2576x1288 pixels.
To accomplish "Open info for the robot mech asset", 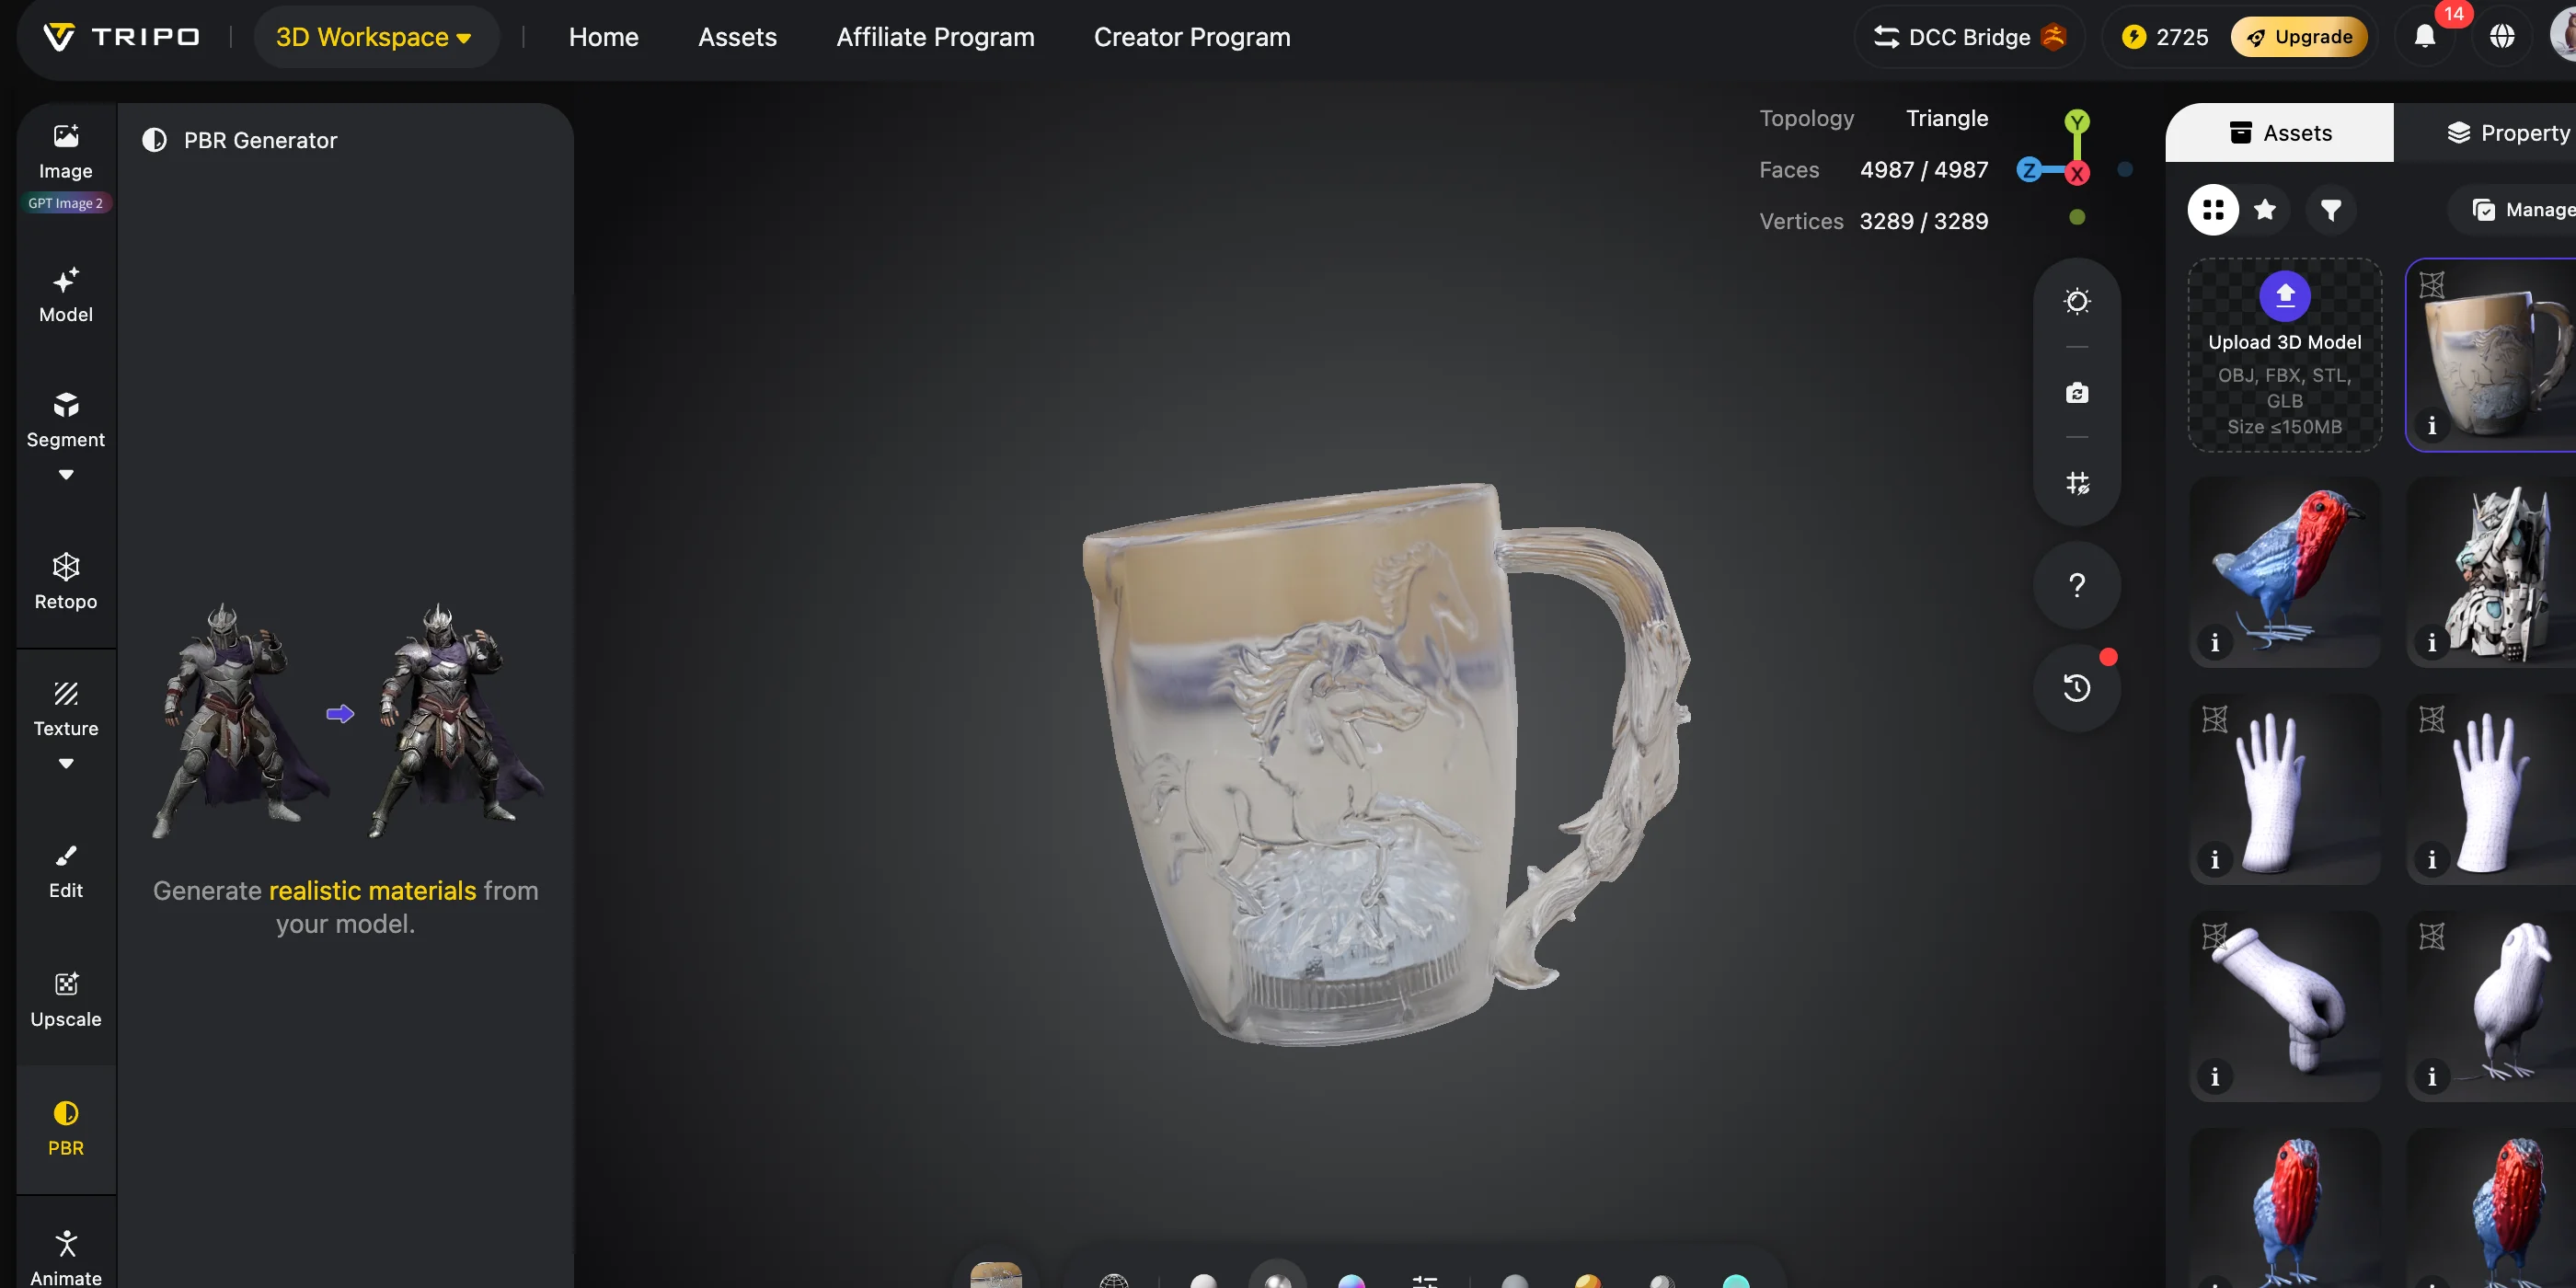I will [x=2431, y=643].
